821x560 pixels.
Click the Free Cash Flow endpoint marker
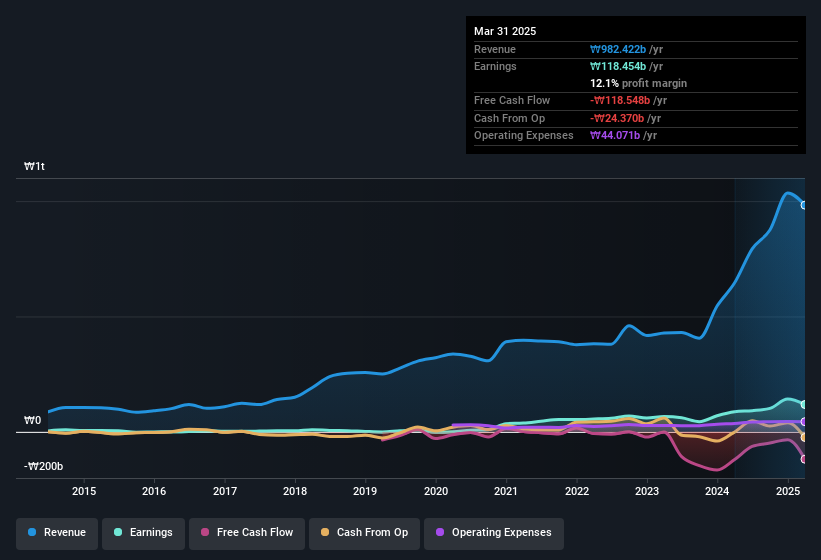804,459
